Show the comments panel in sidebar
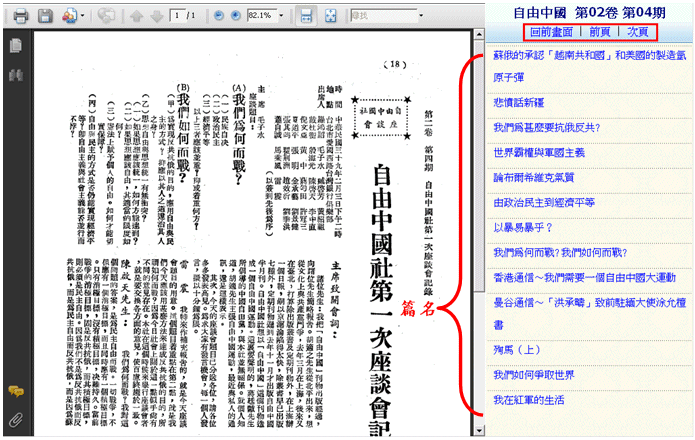 click(x=15, y=391)
